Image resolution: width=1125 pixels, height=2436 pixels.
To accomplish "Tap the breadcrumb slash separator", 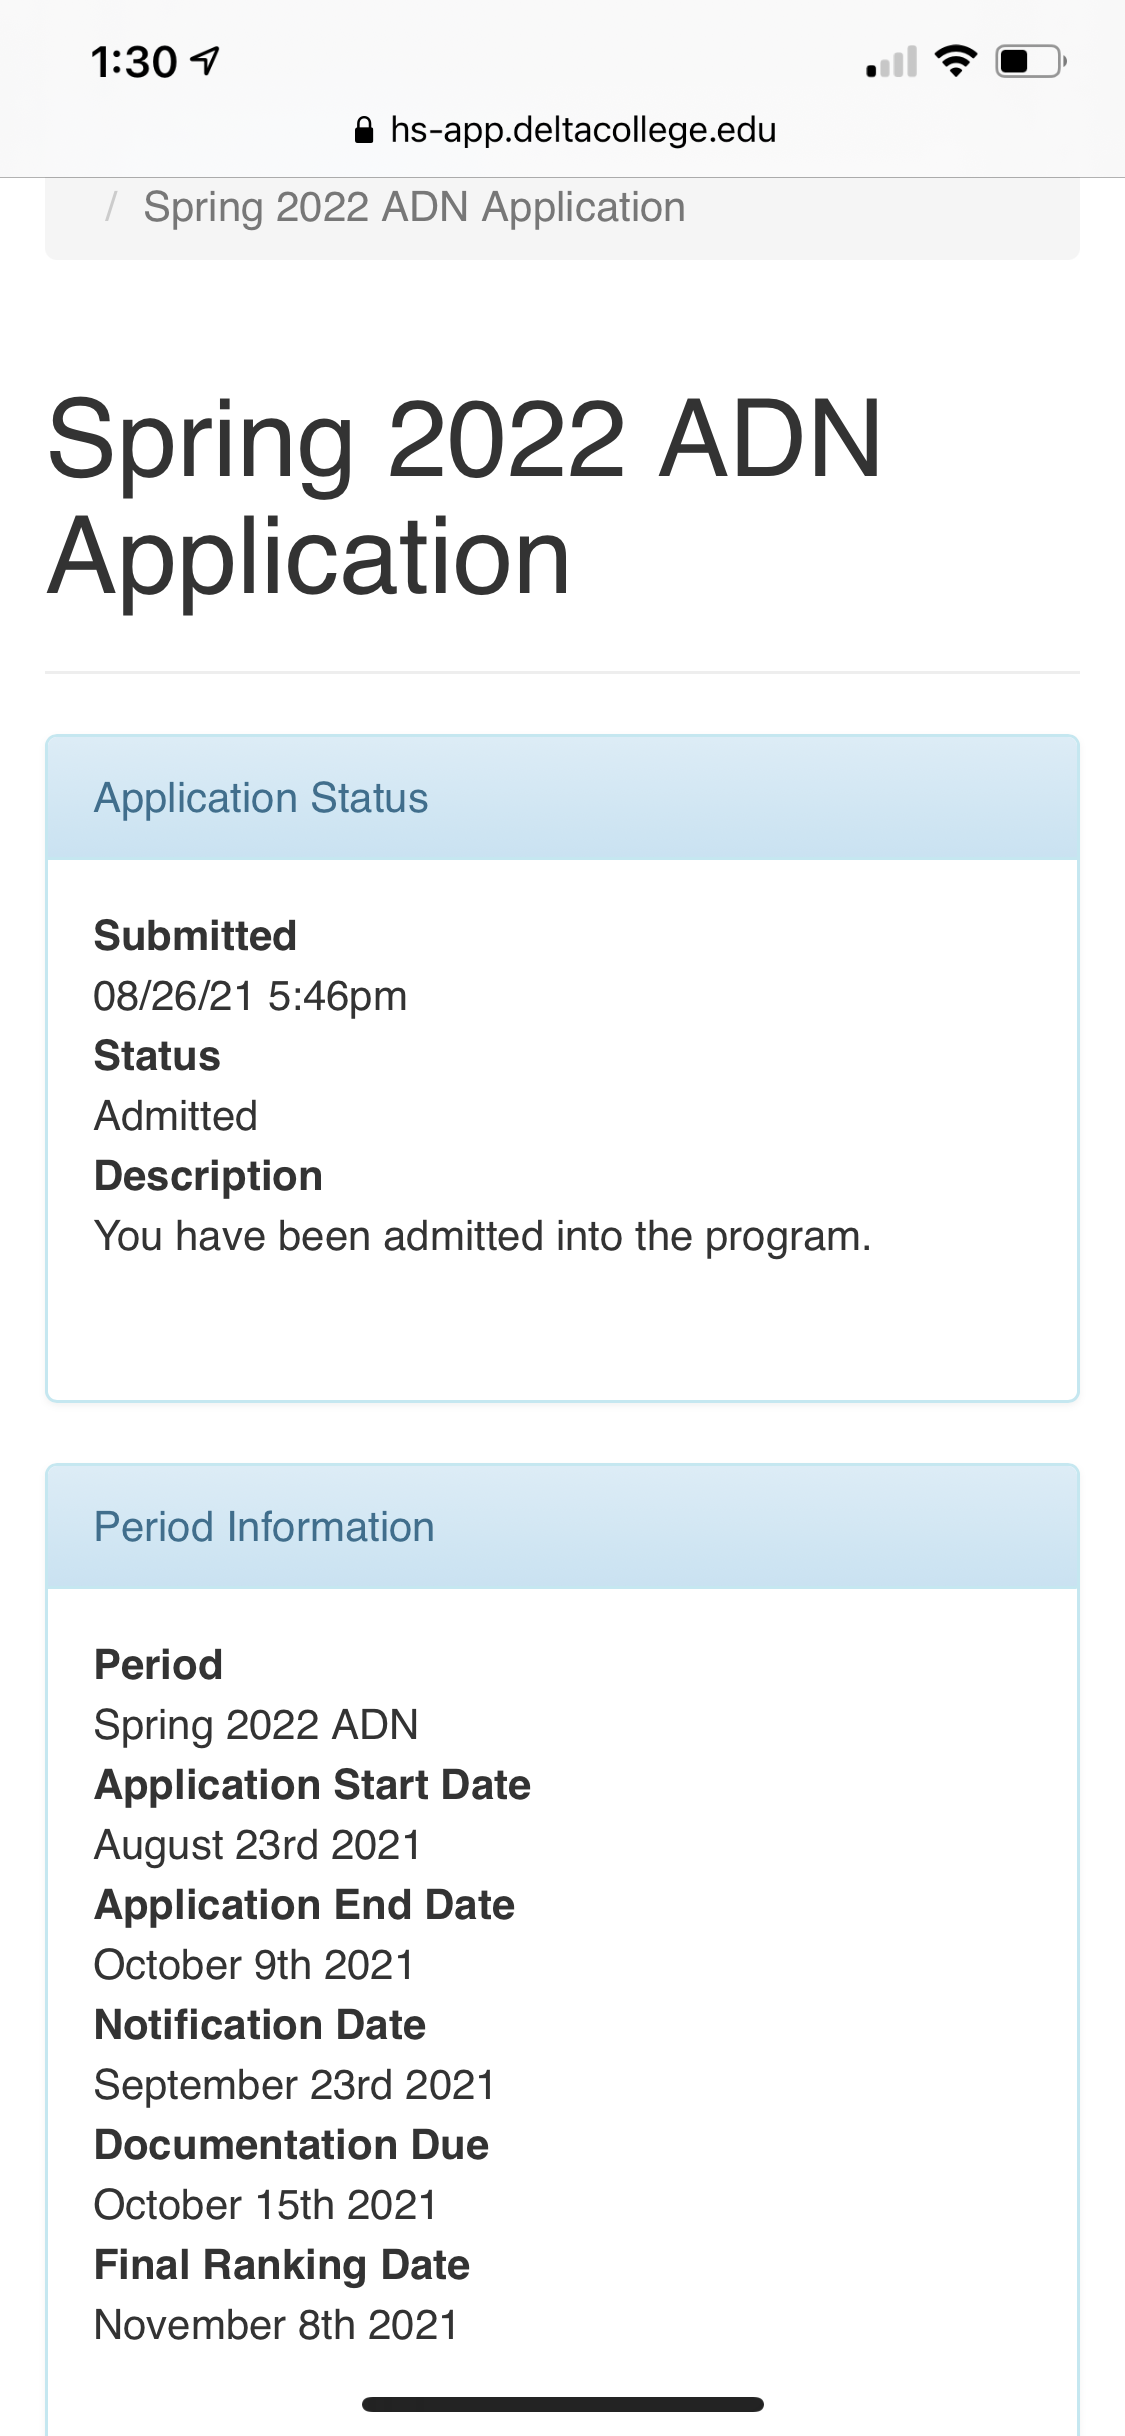I will click(112, 208).
